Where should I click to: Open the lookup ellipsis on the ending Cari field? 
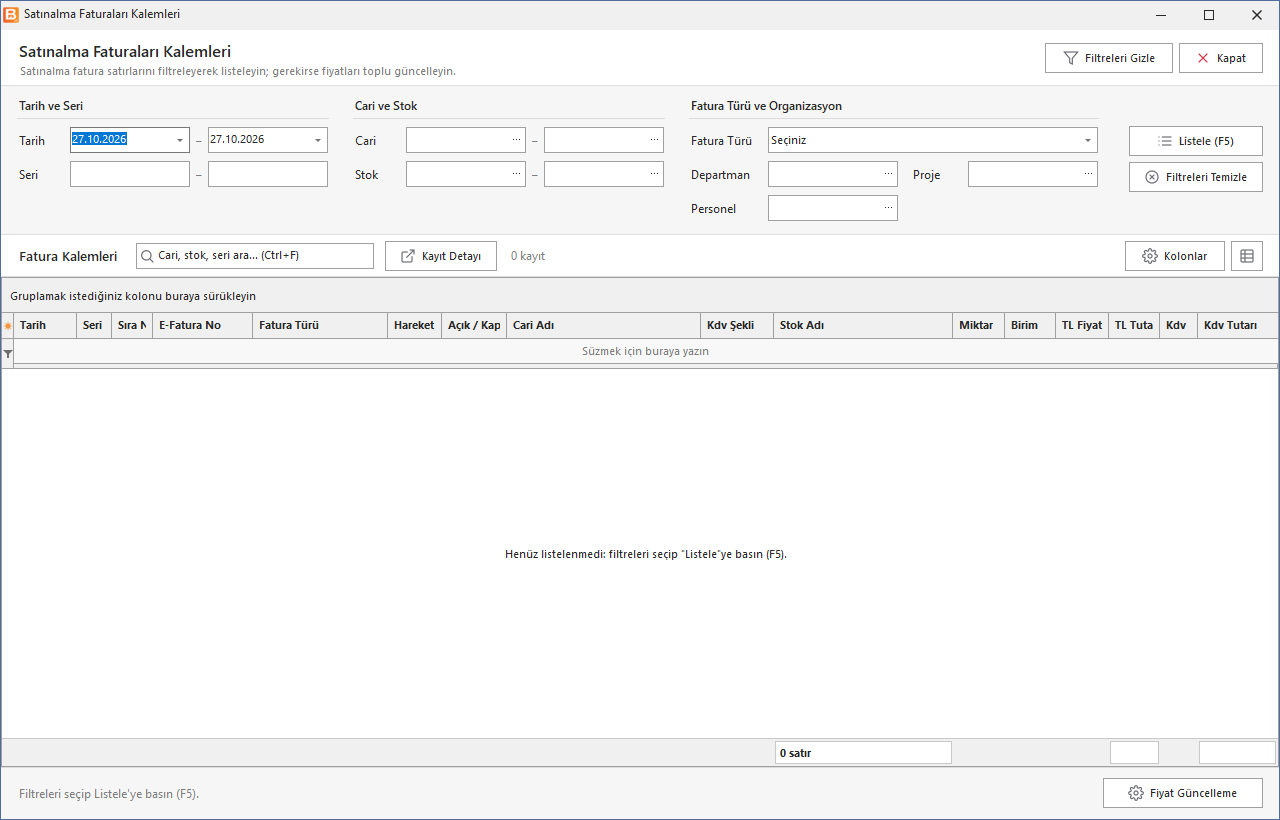pyautogui.click(x=654, y=140)
